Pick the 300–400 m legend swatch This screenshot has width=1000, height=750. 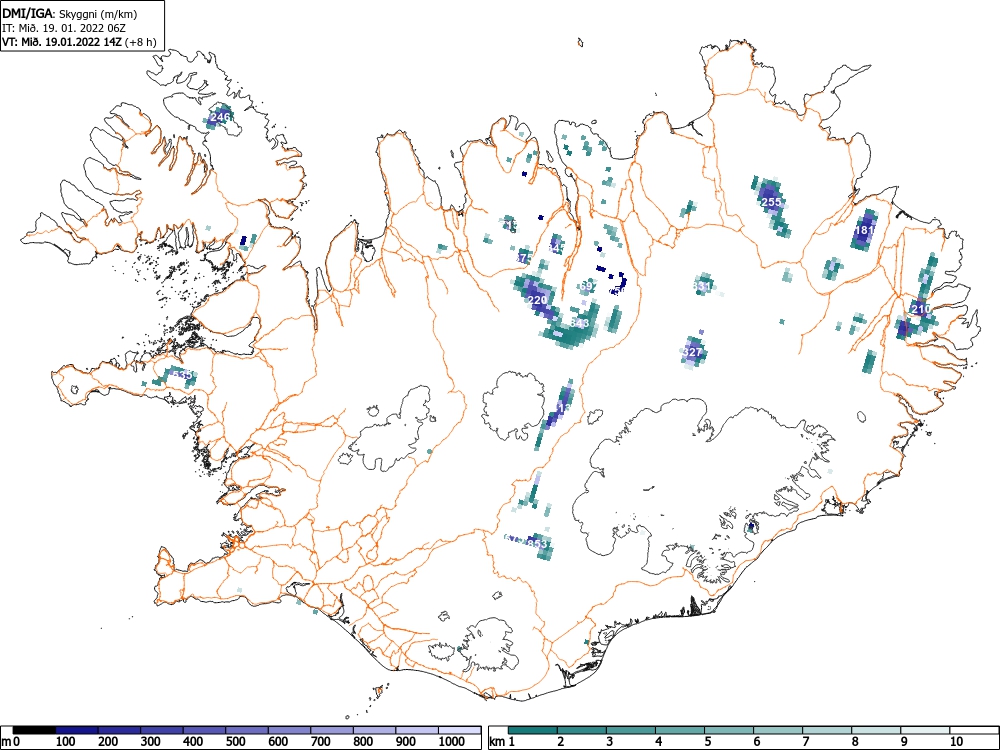click(x=162, y=730)
